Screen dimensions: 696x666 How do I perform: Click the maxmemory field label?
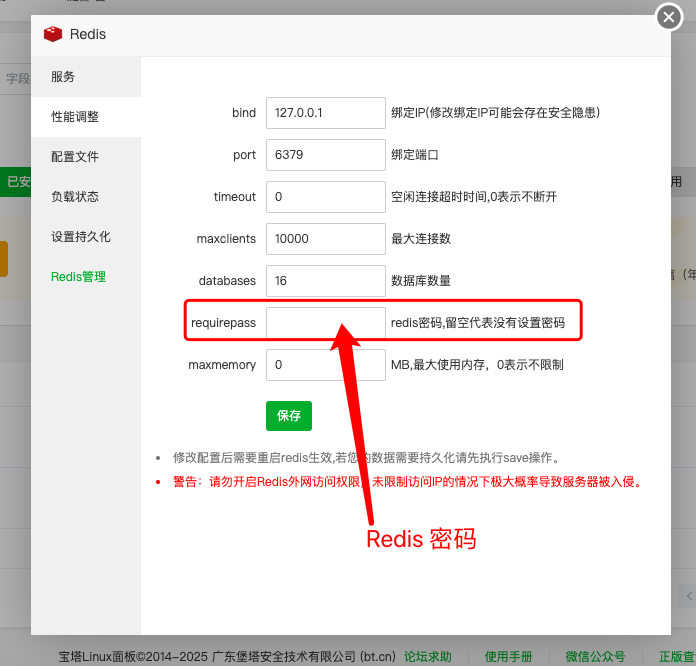[x=222, y=365]
